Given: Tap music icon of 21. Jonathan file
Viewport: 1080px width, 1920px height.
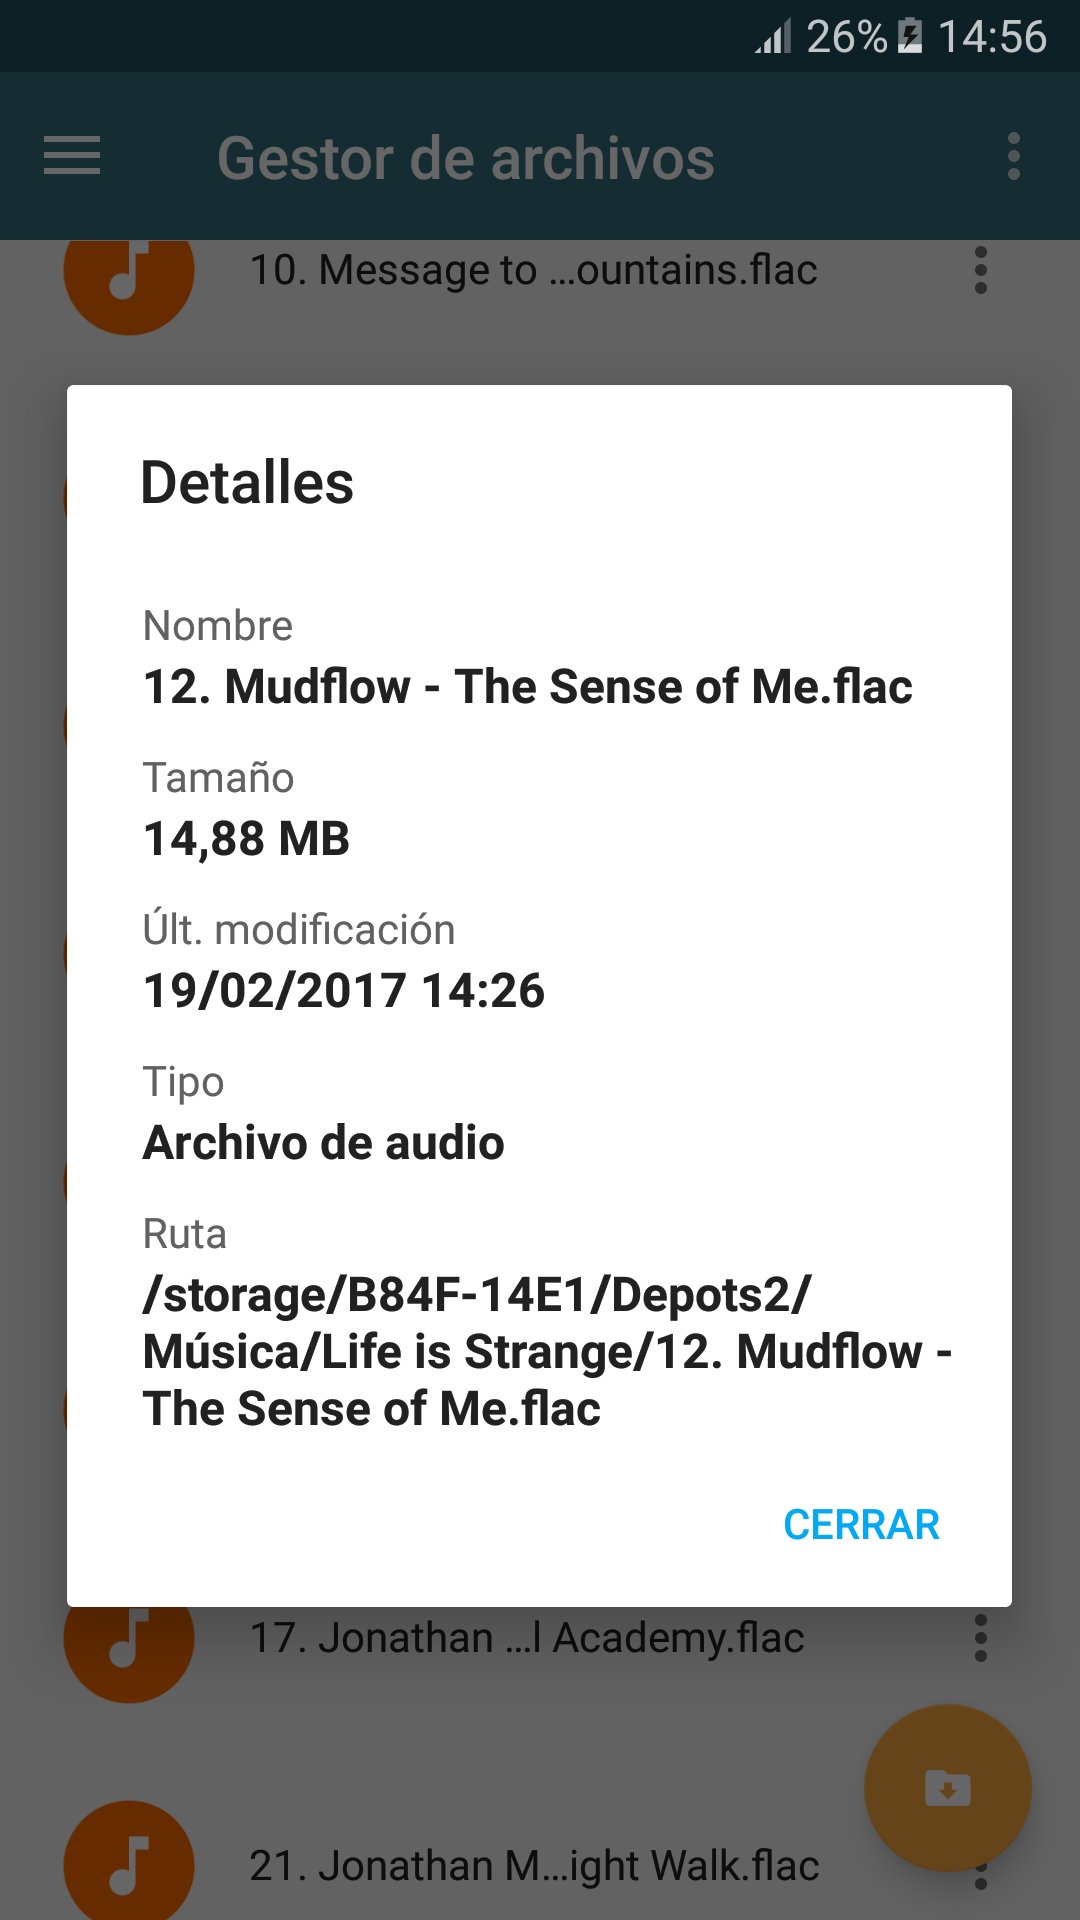Looking at the screenshot, I should click(x=129, y=1866).
